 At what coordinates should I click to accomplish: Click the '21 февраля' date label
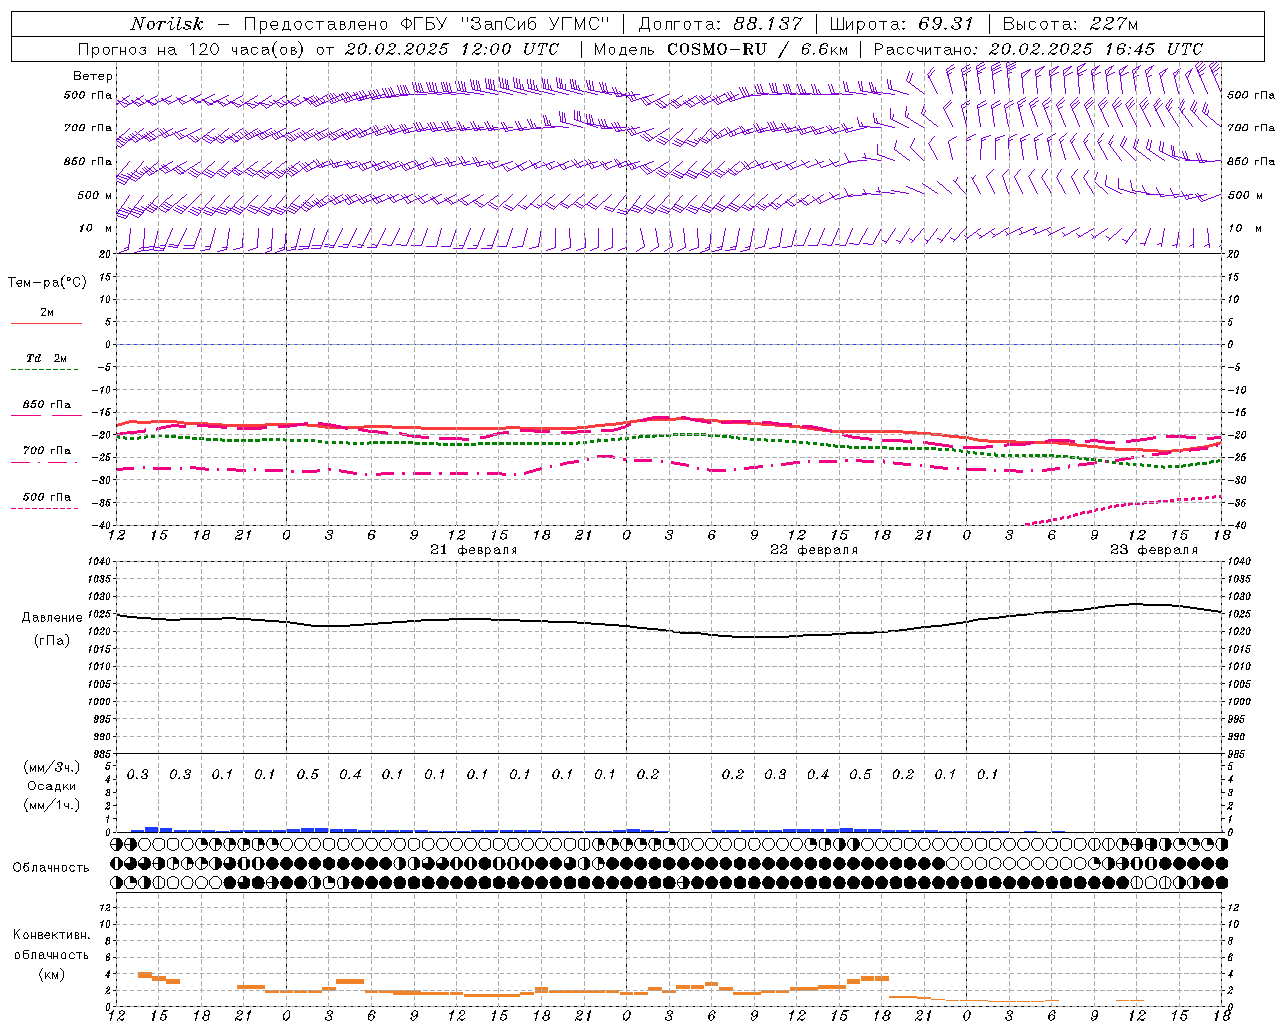474,550
